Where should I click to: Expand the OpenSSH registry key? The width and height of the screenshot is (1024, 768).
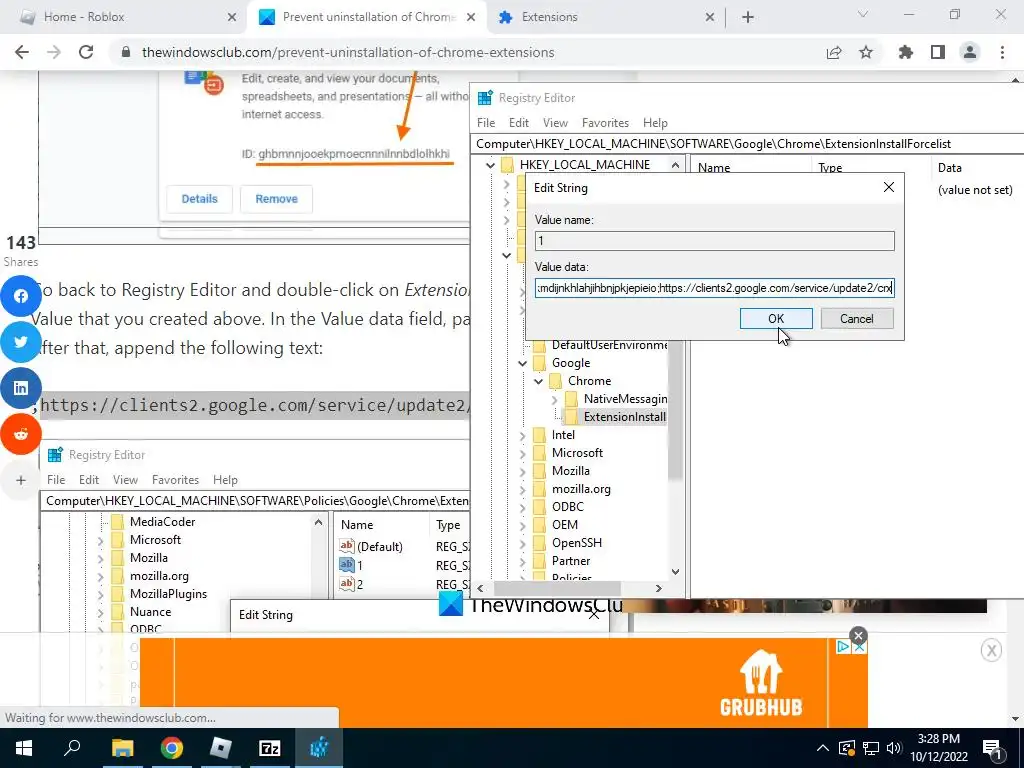(x=522, y=543)
